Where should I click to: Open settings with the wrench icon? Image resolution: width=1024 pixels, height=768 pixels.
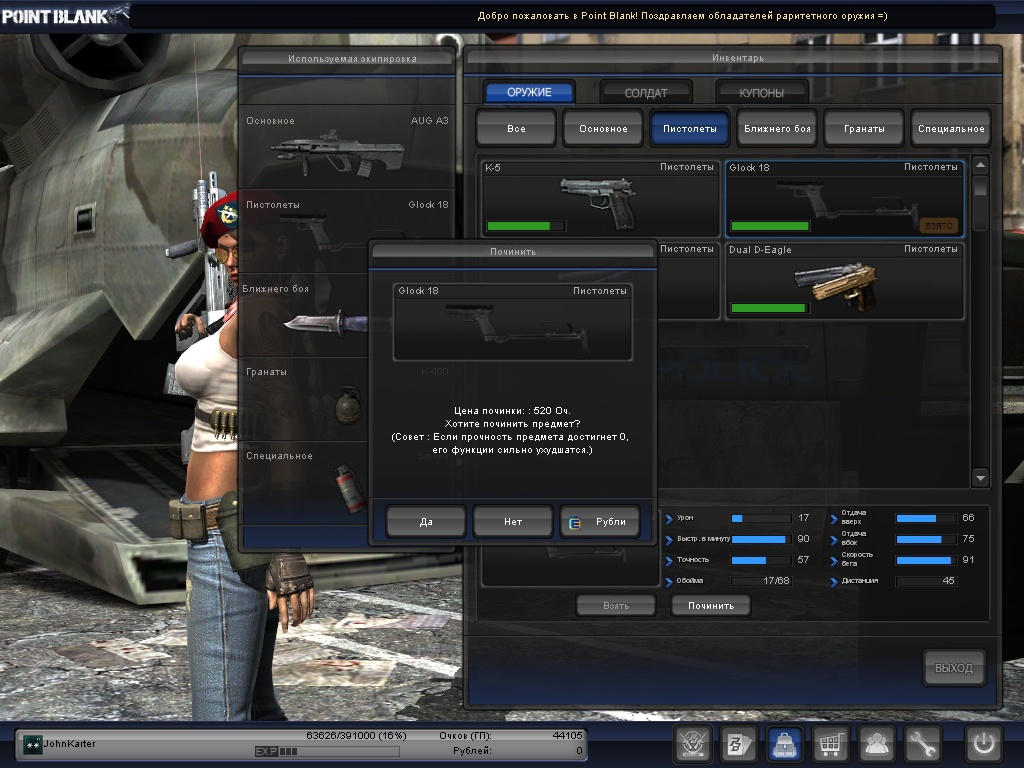[x=923, y=743]
